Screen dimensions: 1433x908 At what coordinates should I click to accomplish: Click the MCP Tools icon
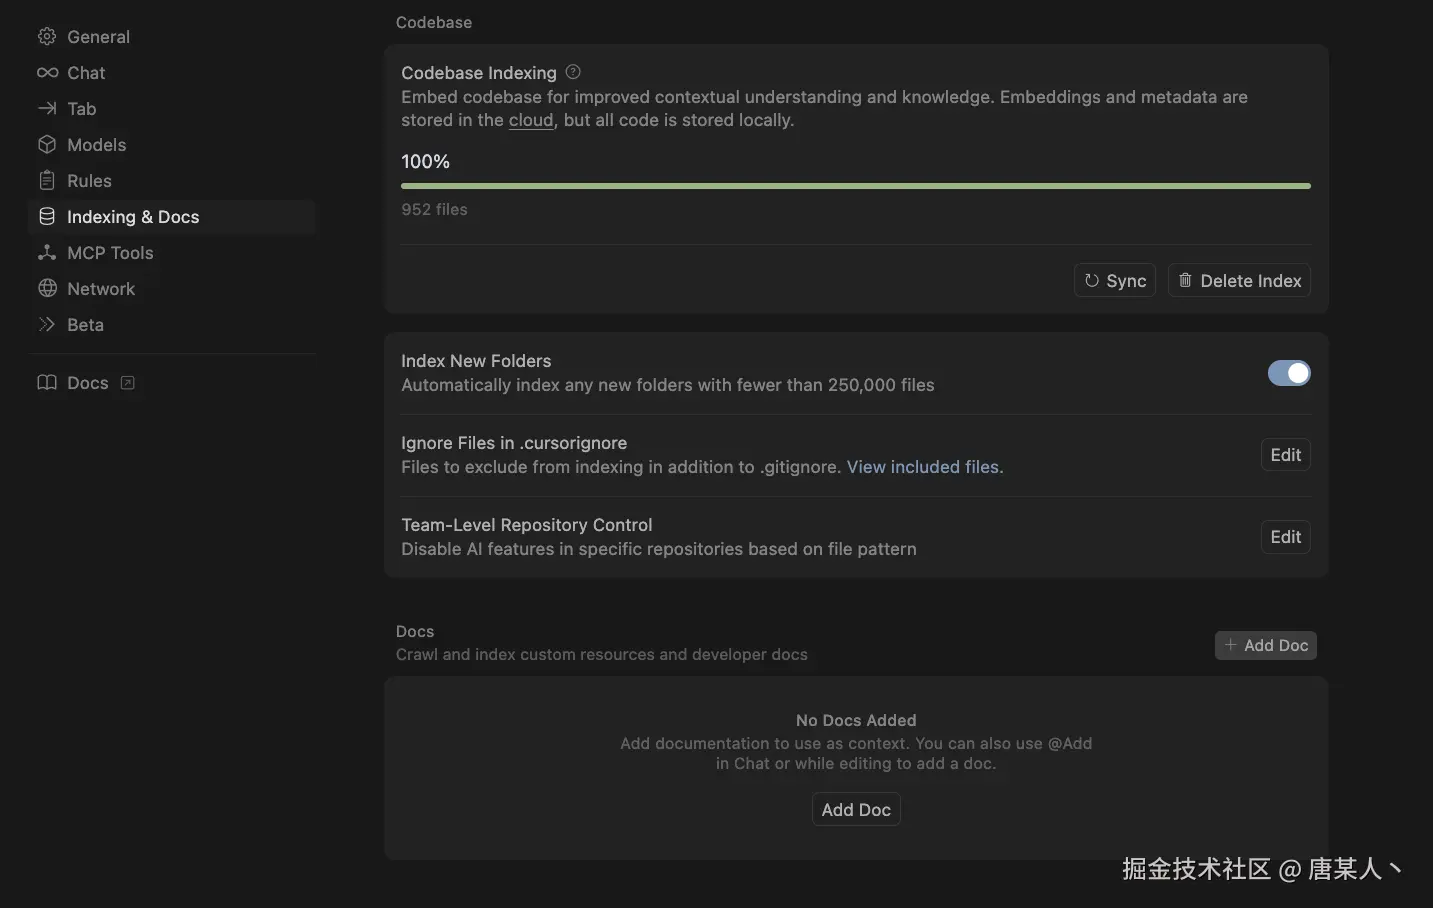[x=47, y=253]
